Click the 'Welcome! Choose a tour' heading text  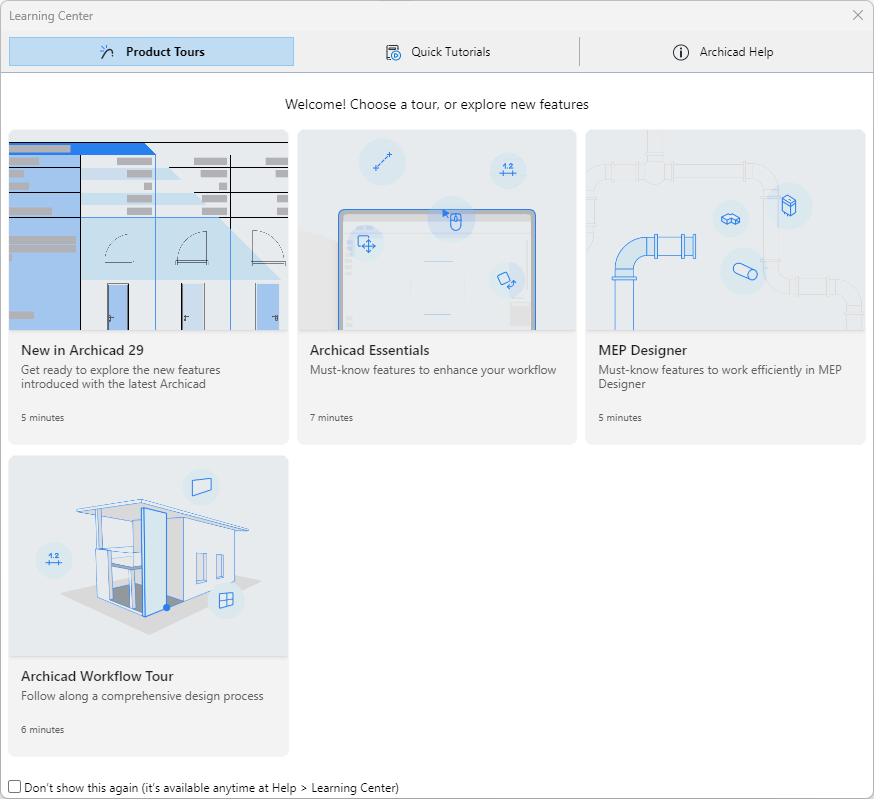[436, 104]
